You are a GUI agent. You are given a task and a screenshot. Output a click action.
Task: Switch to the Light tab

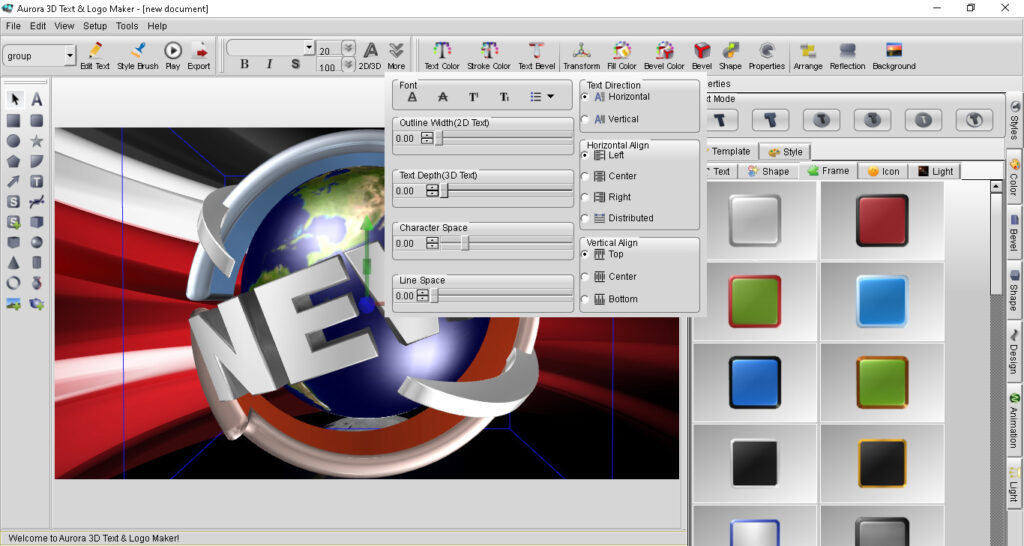pyautogui.click(x=935, y=171)
